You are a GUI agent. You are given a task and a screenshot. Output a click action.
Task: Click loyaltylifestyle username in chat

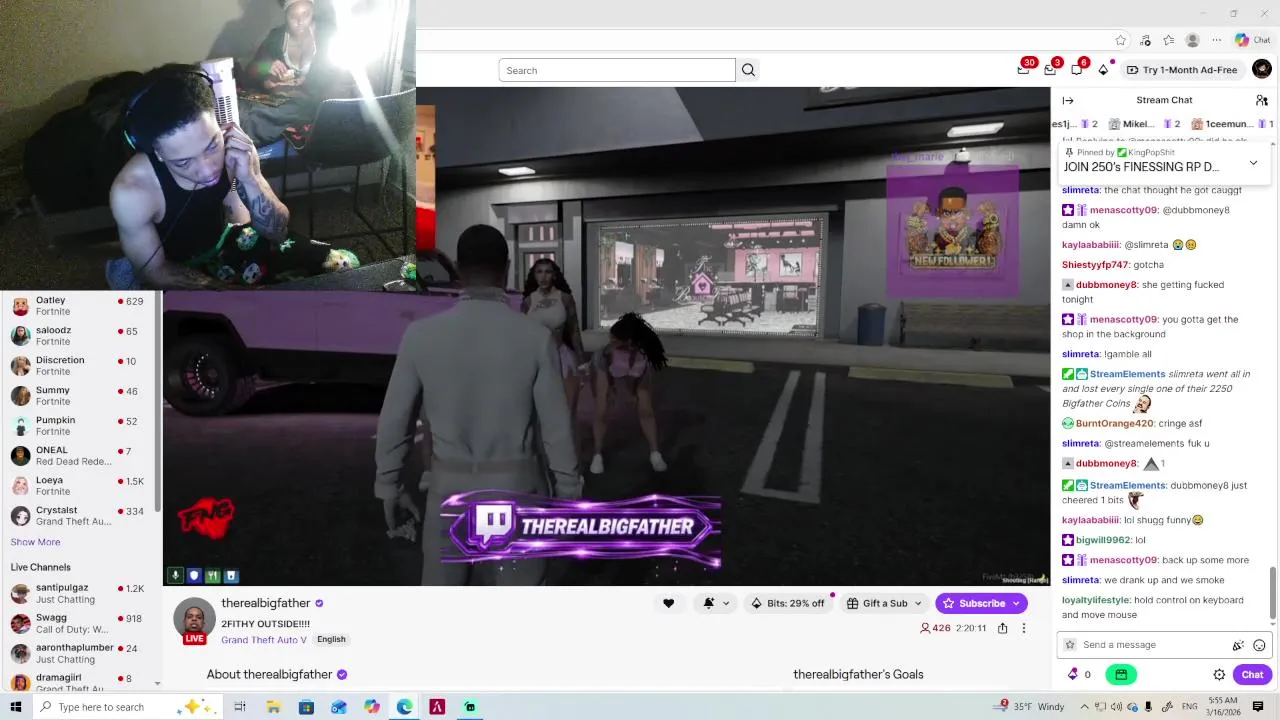pyautogui.click(x=1096, y=600)
